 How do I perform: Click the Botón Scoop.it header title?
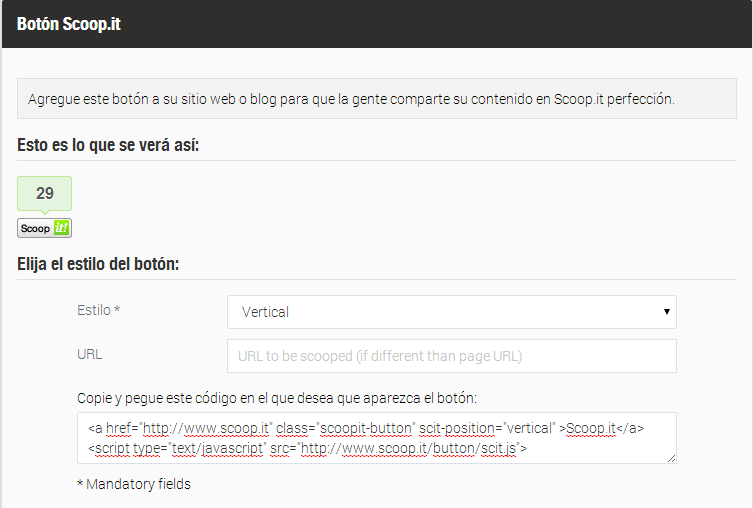(69, 24)
